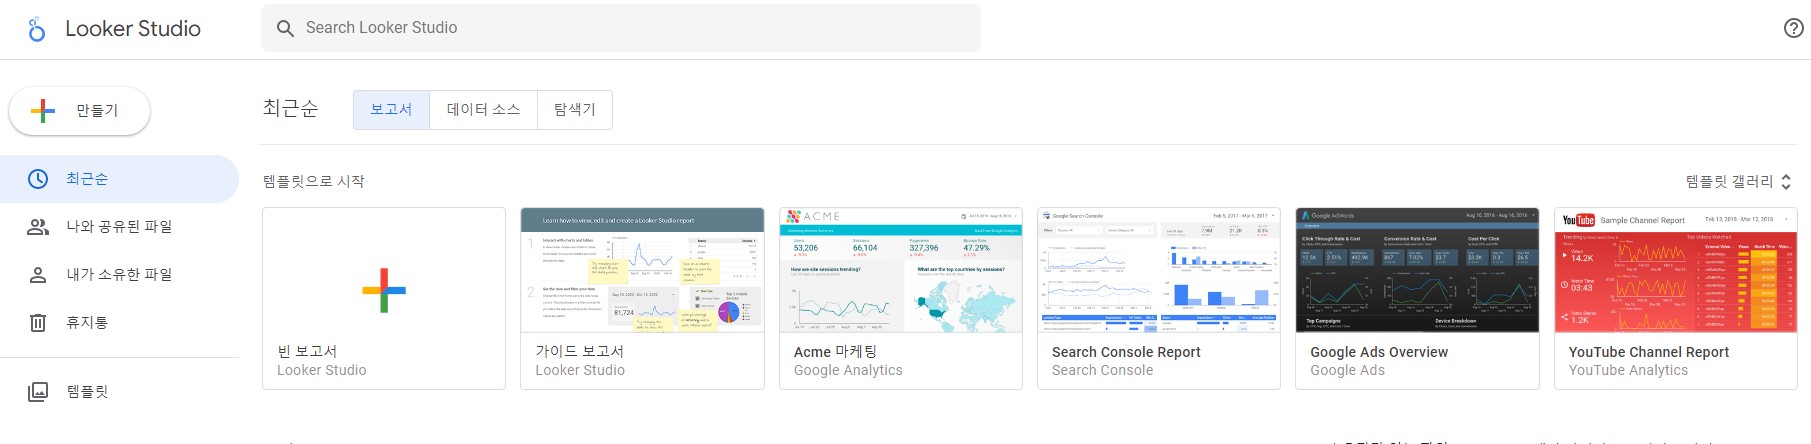Switch to the 보고서 tab

(x=391, y=110)
